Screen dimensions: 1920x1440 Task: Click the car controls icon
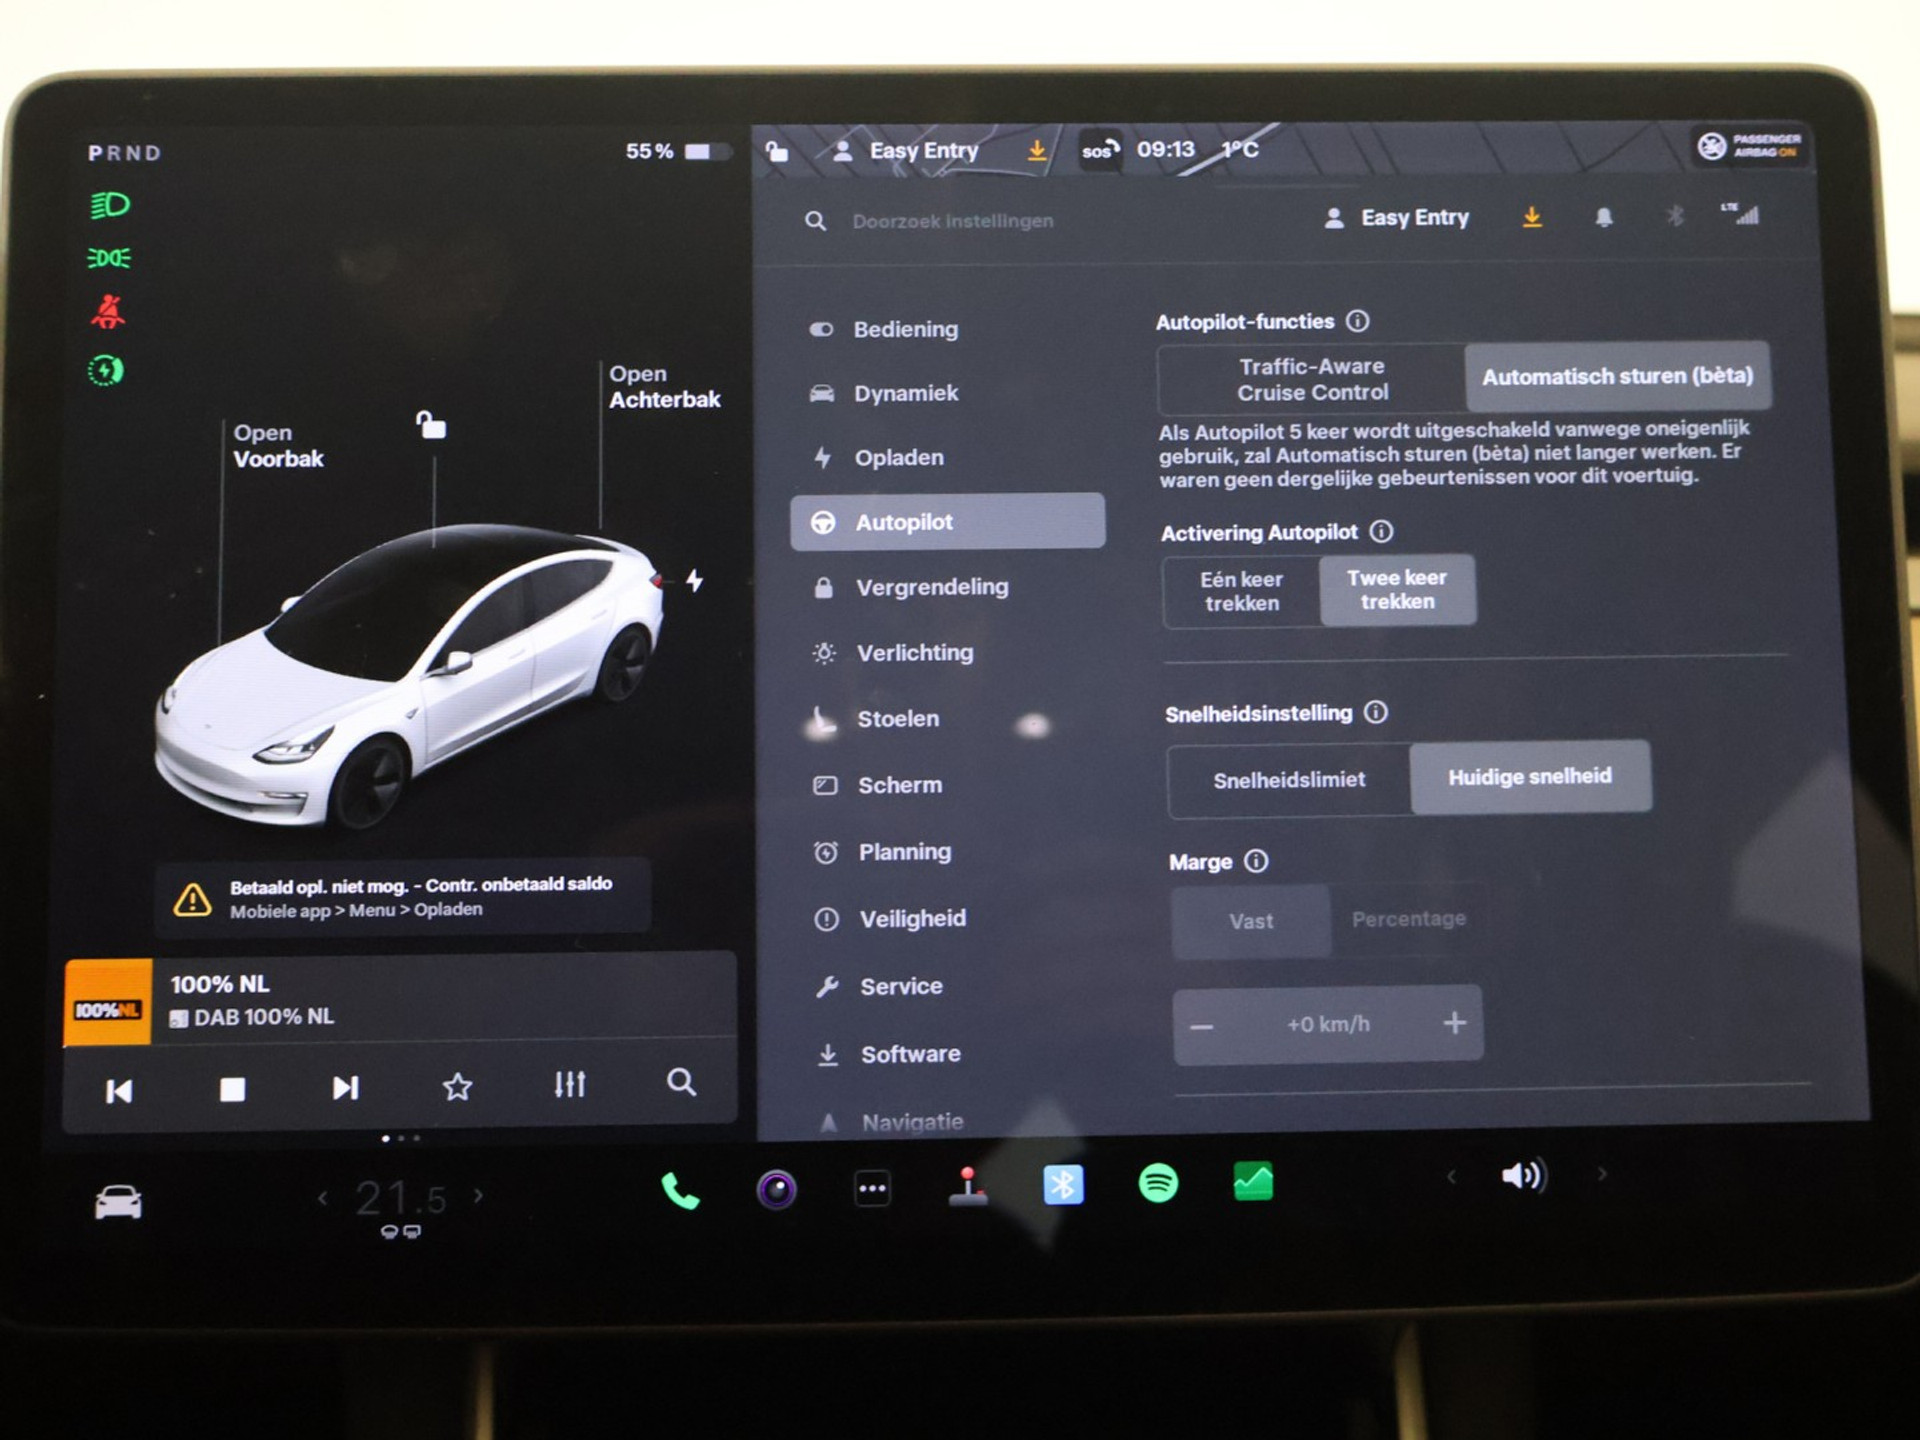click(x=118, y=1202)
